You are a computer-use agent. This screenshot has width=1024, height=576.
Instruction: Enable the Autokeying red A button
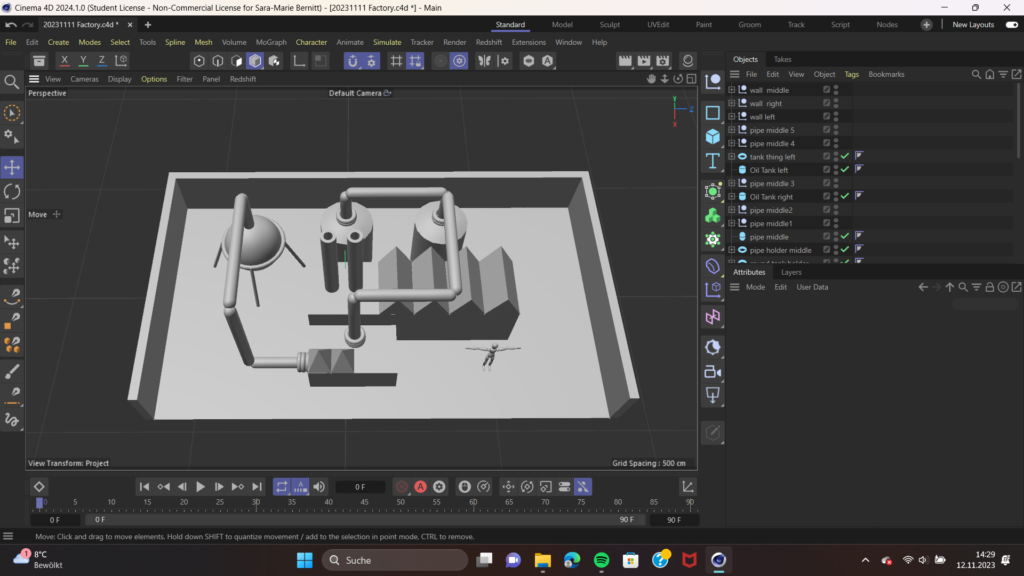point(420,487)
